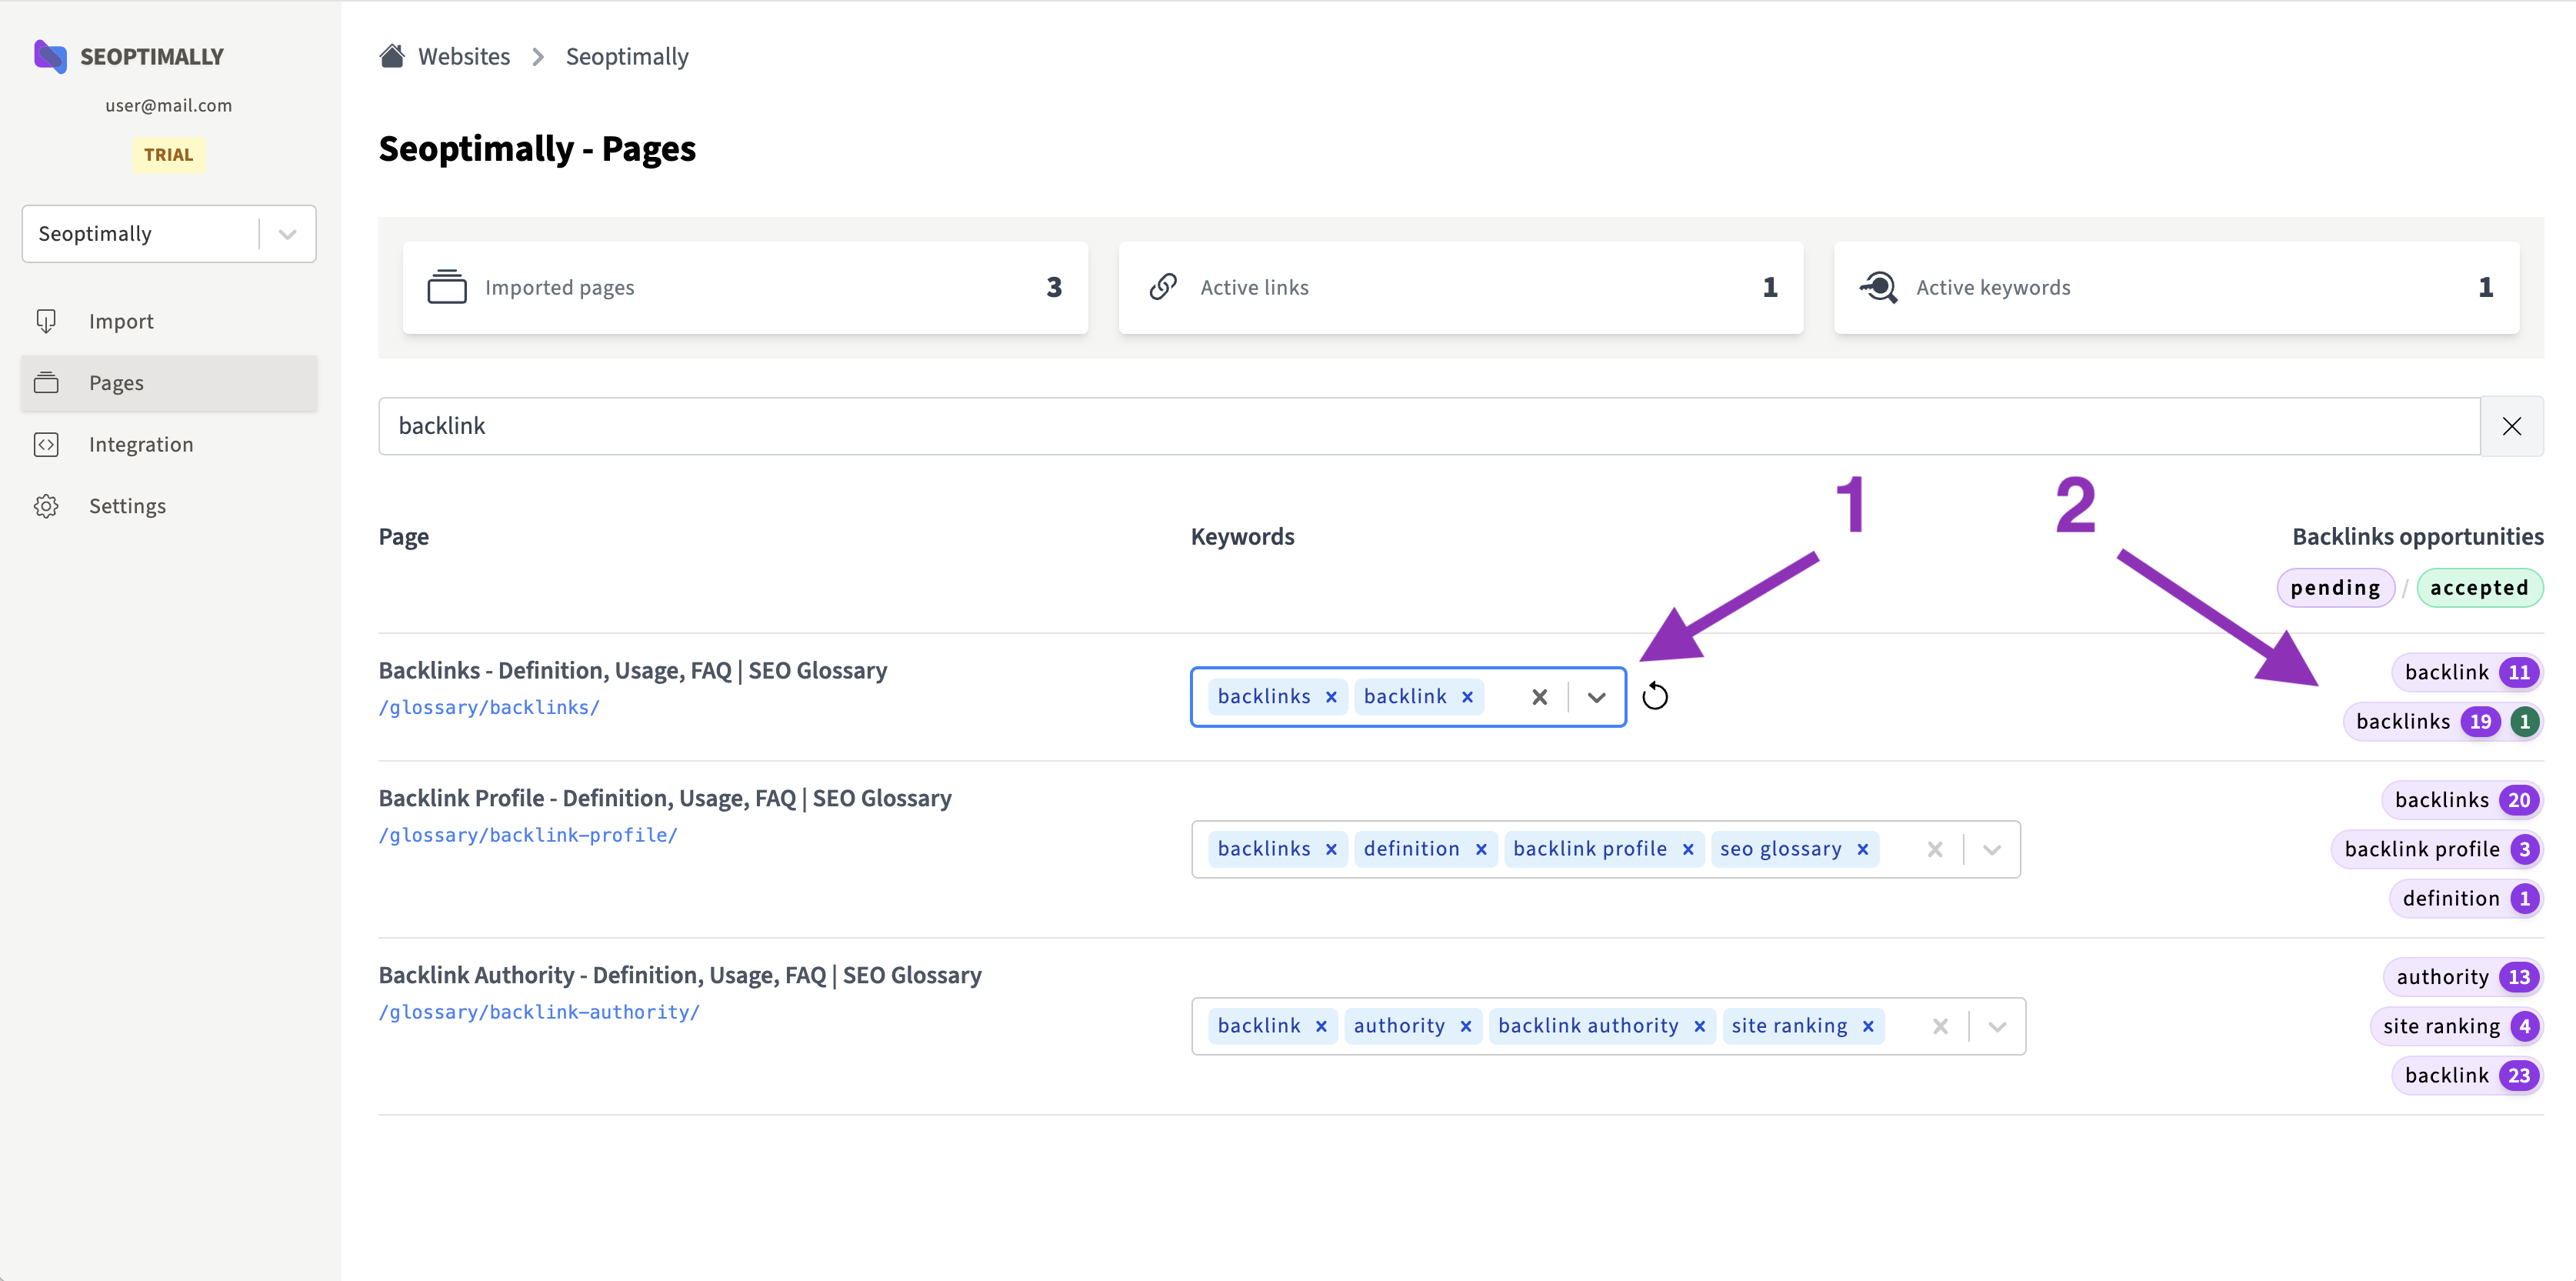The image size is (2576, 1281).
Task: Go to Websites breadcrumb
Action: 464,56
